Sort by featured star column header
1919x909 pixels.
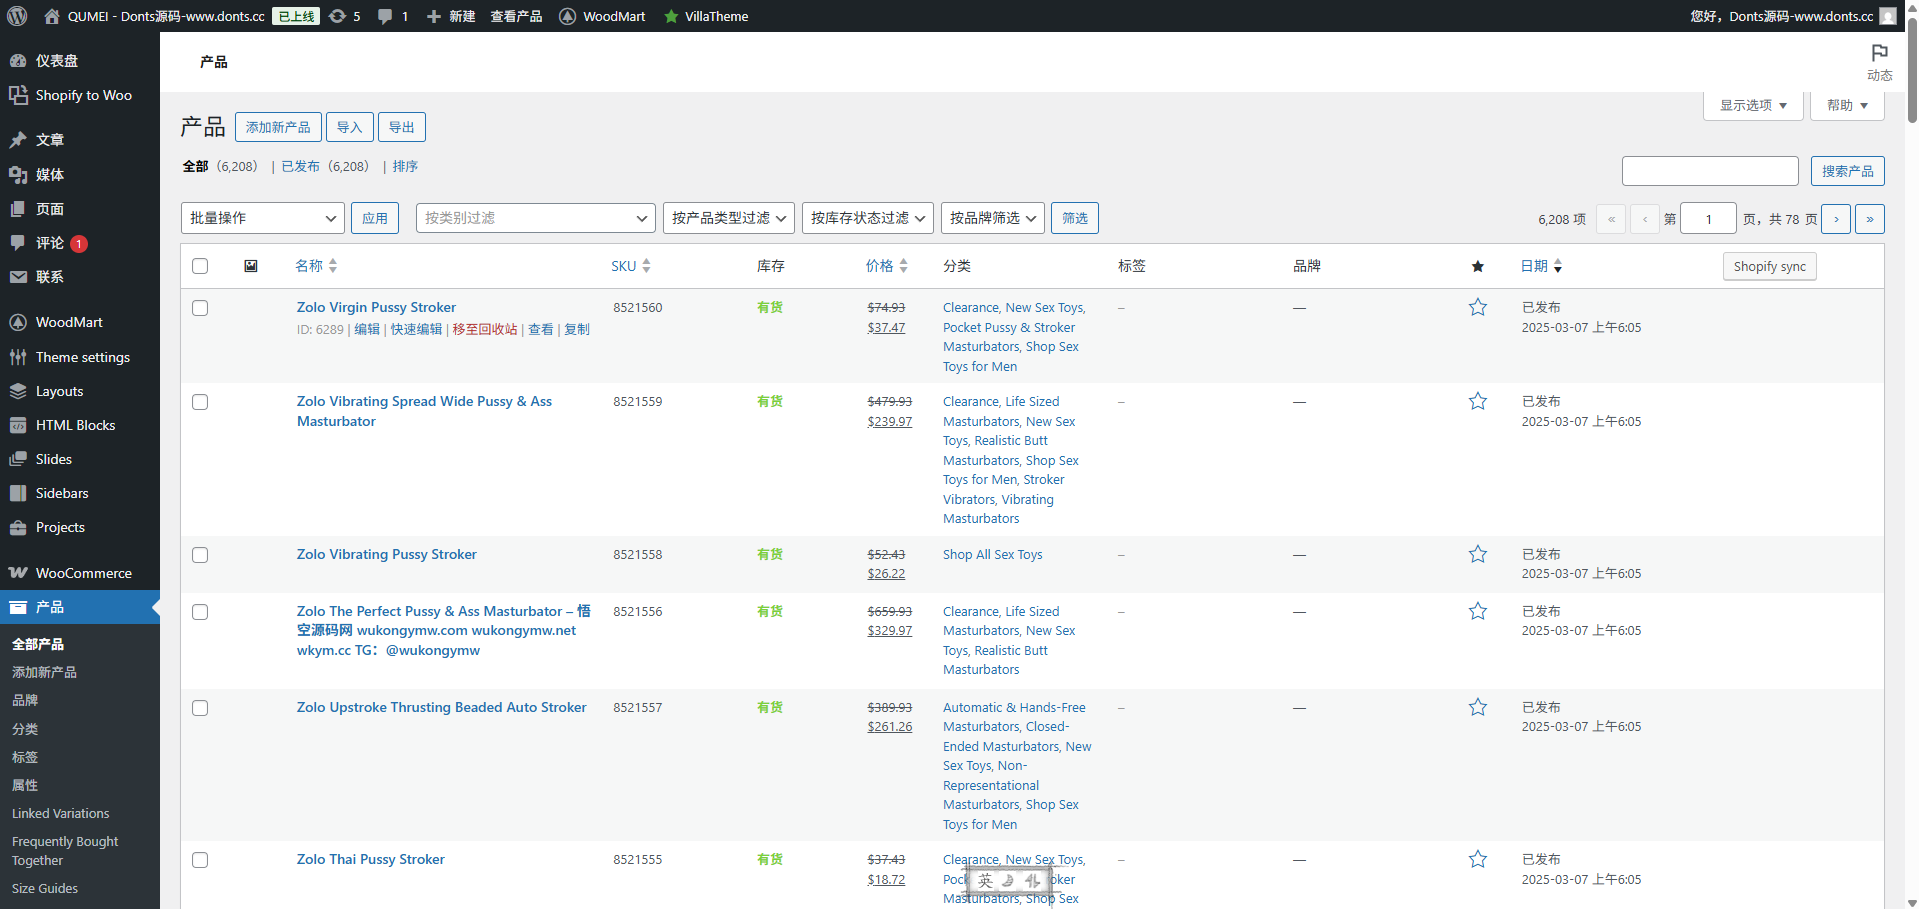tap(1478, 266)
